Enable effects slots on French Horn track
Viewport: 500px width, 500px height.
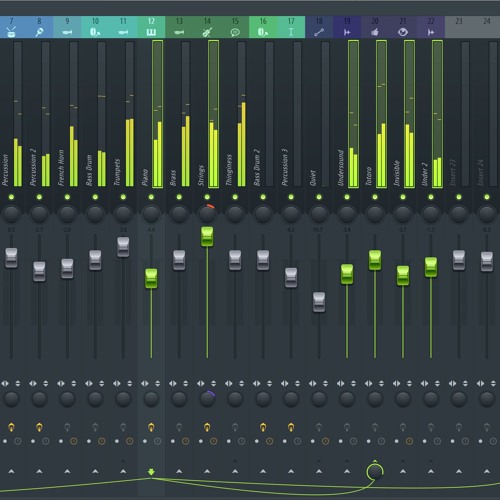click(67, 427)
